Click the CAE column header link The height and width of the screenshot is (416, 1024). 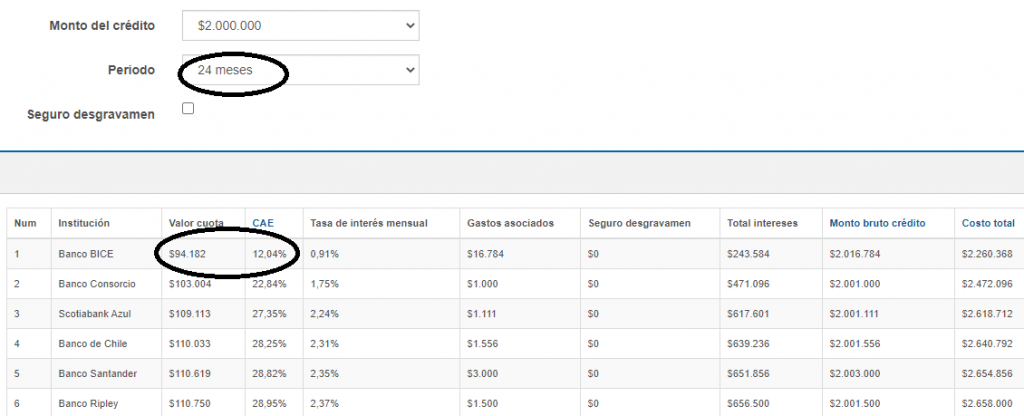click(263, 223)
